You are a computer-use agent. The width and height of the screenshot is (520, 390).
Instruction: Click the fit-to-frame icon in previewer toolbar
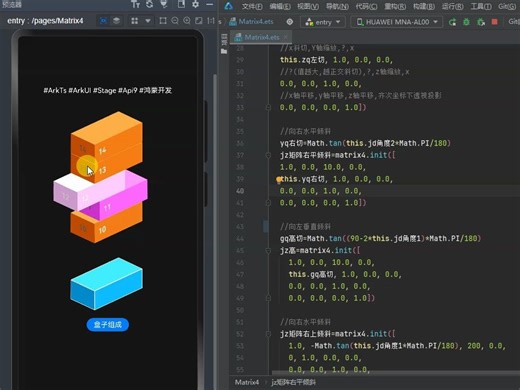click(163, 21)
